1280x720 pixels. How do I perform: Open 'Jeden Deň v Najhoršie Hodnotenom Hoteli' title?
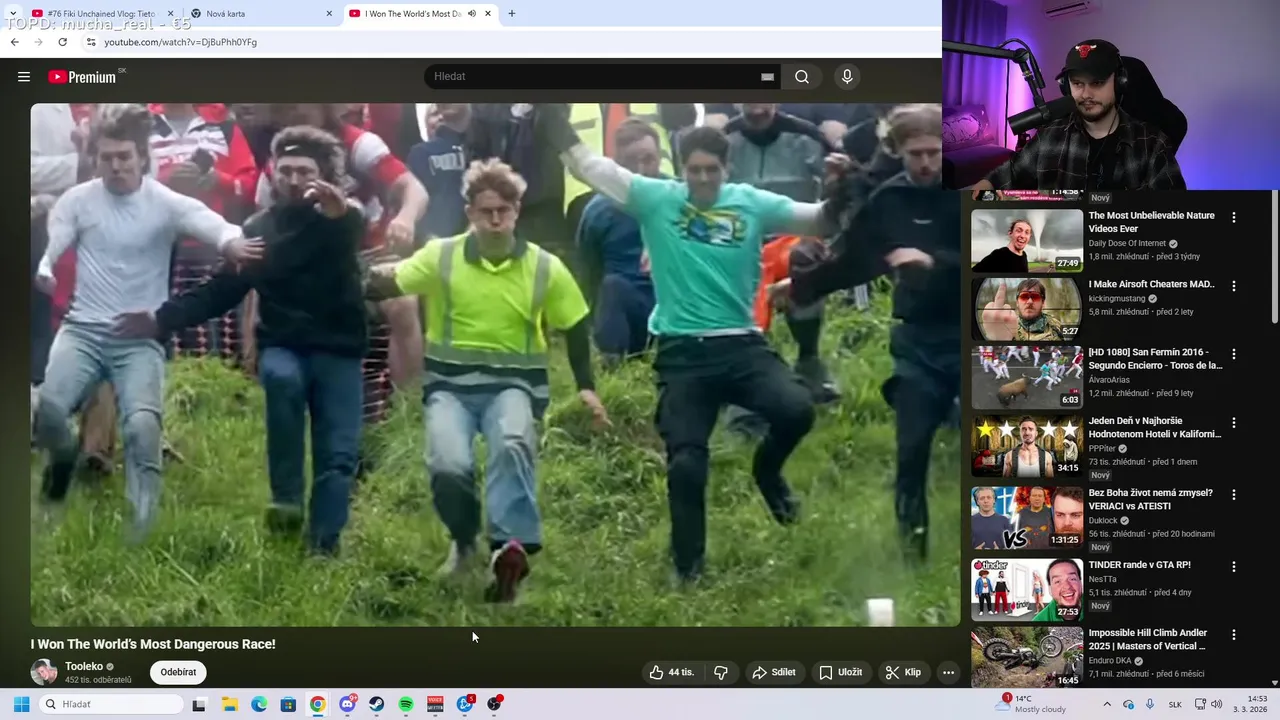pos(1155,428)
